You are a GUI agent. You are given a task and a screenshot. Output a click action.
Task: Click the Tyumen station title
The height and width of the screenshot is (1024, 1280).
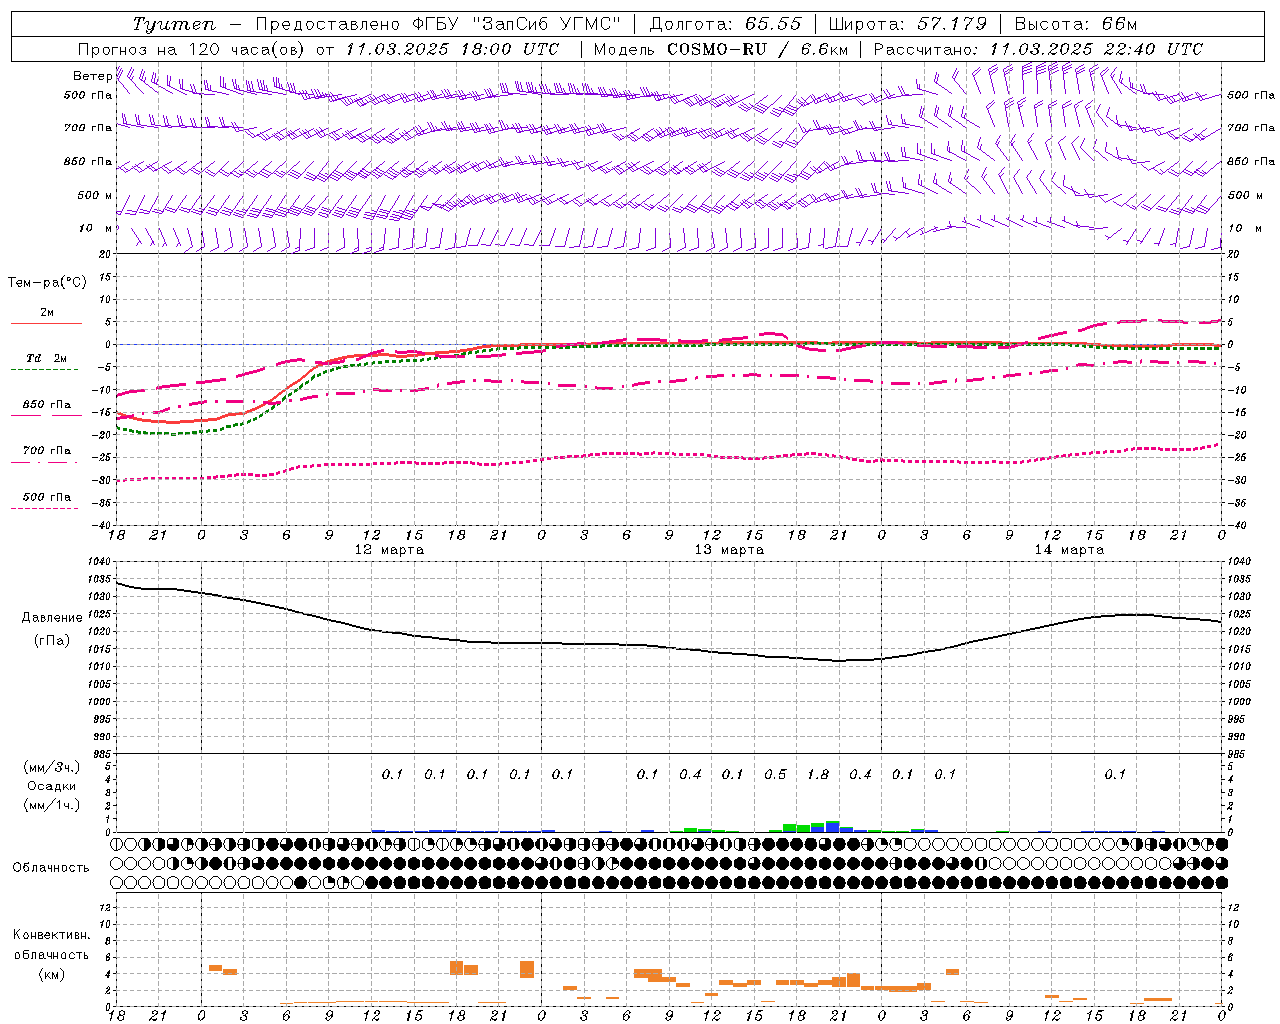tap(174, 24)
